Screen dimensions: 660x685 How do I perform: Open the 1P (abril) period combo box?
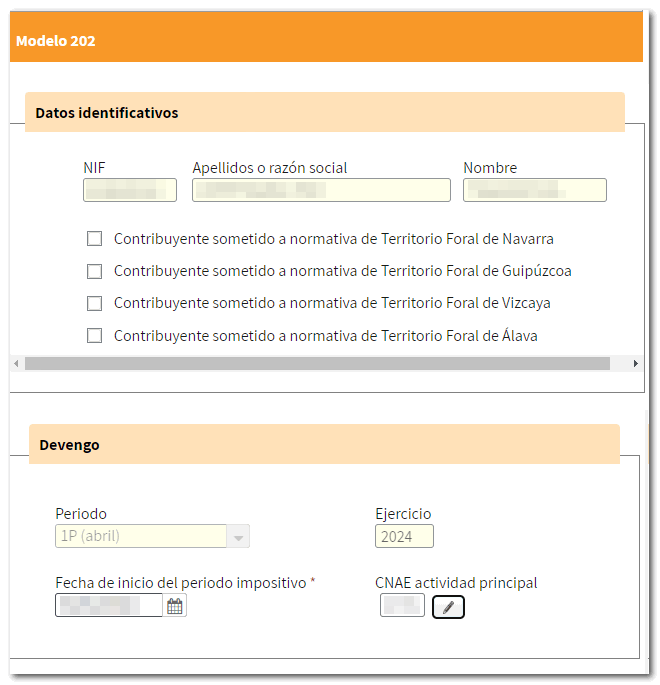[x=152, y=536]
